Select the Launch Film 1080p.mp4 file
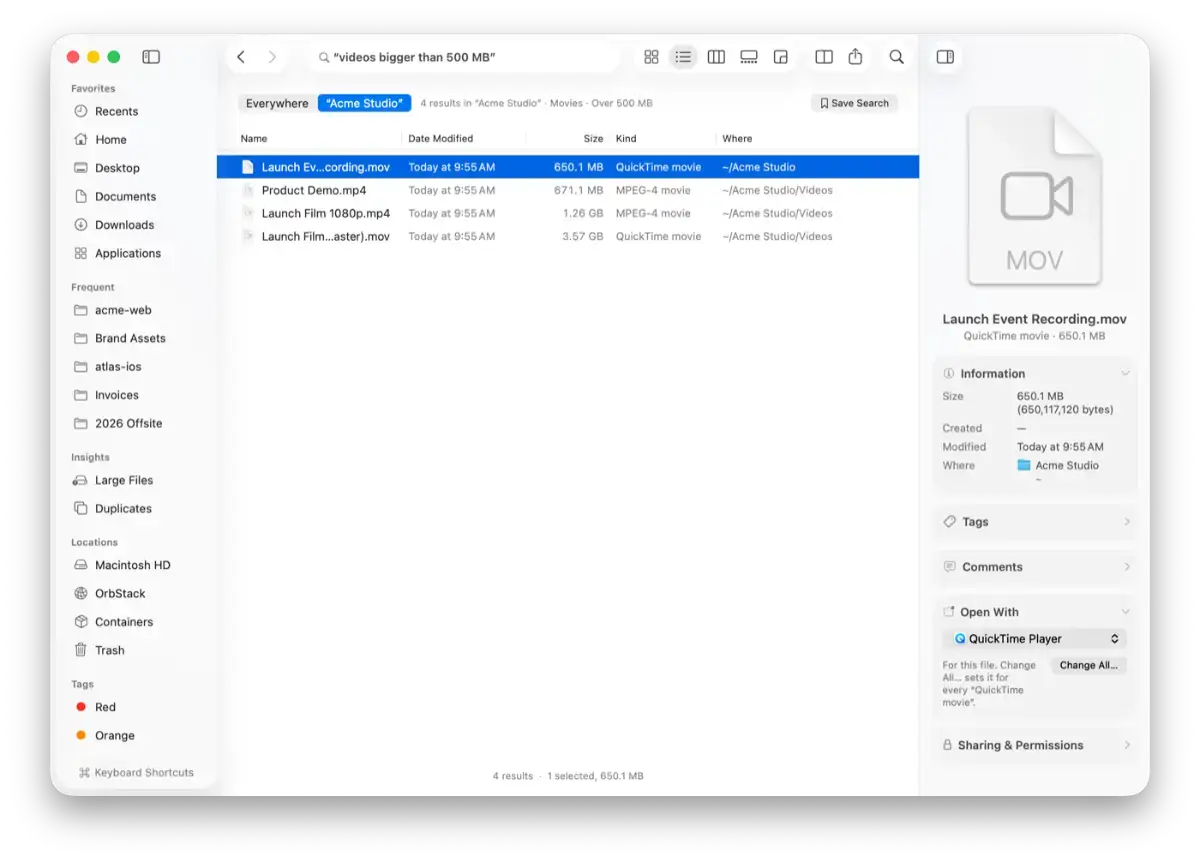1200x862 pixels. click(x=568, y=213)
